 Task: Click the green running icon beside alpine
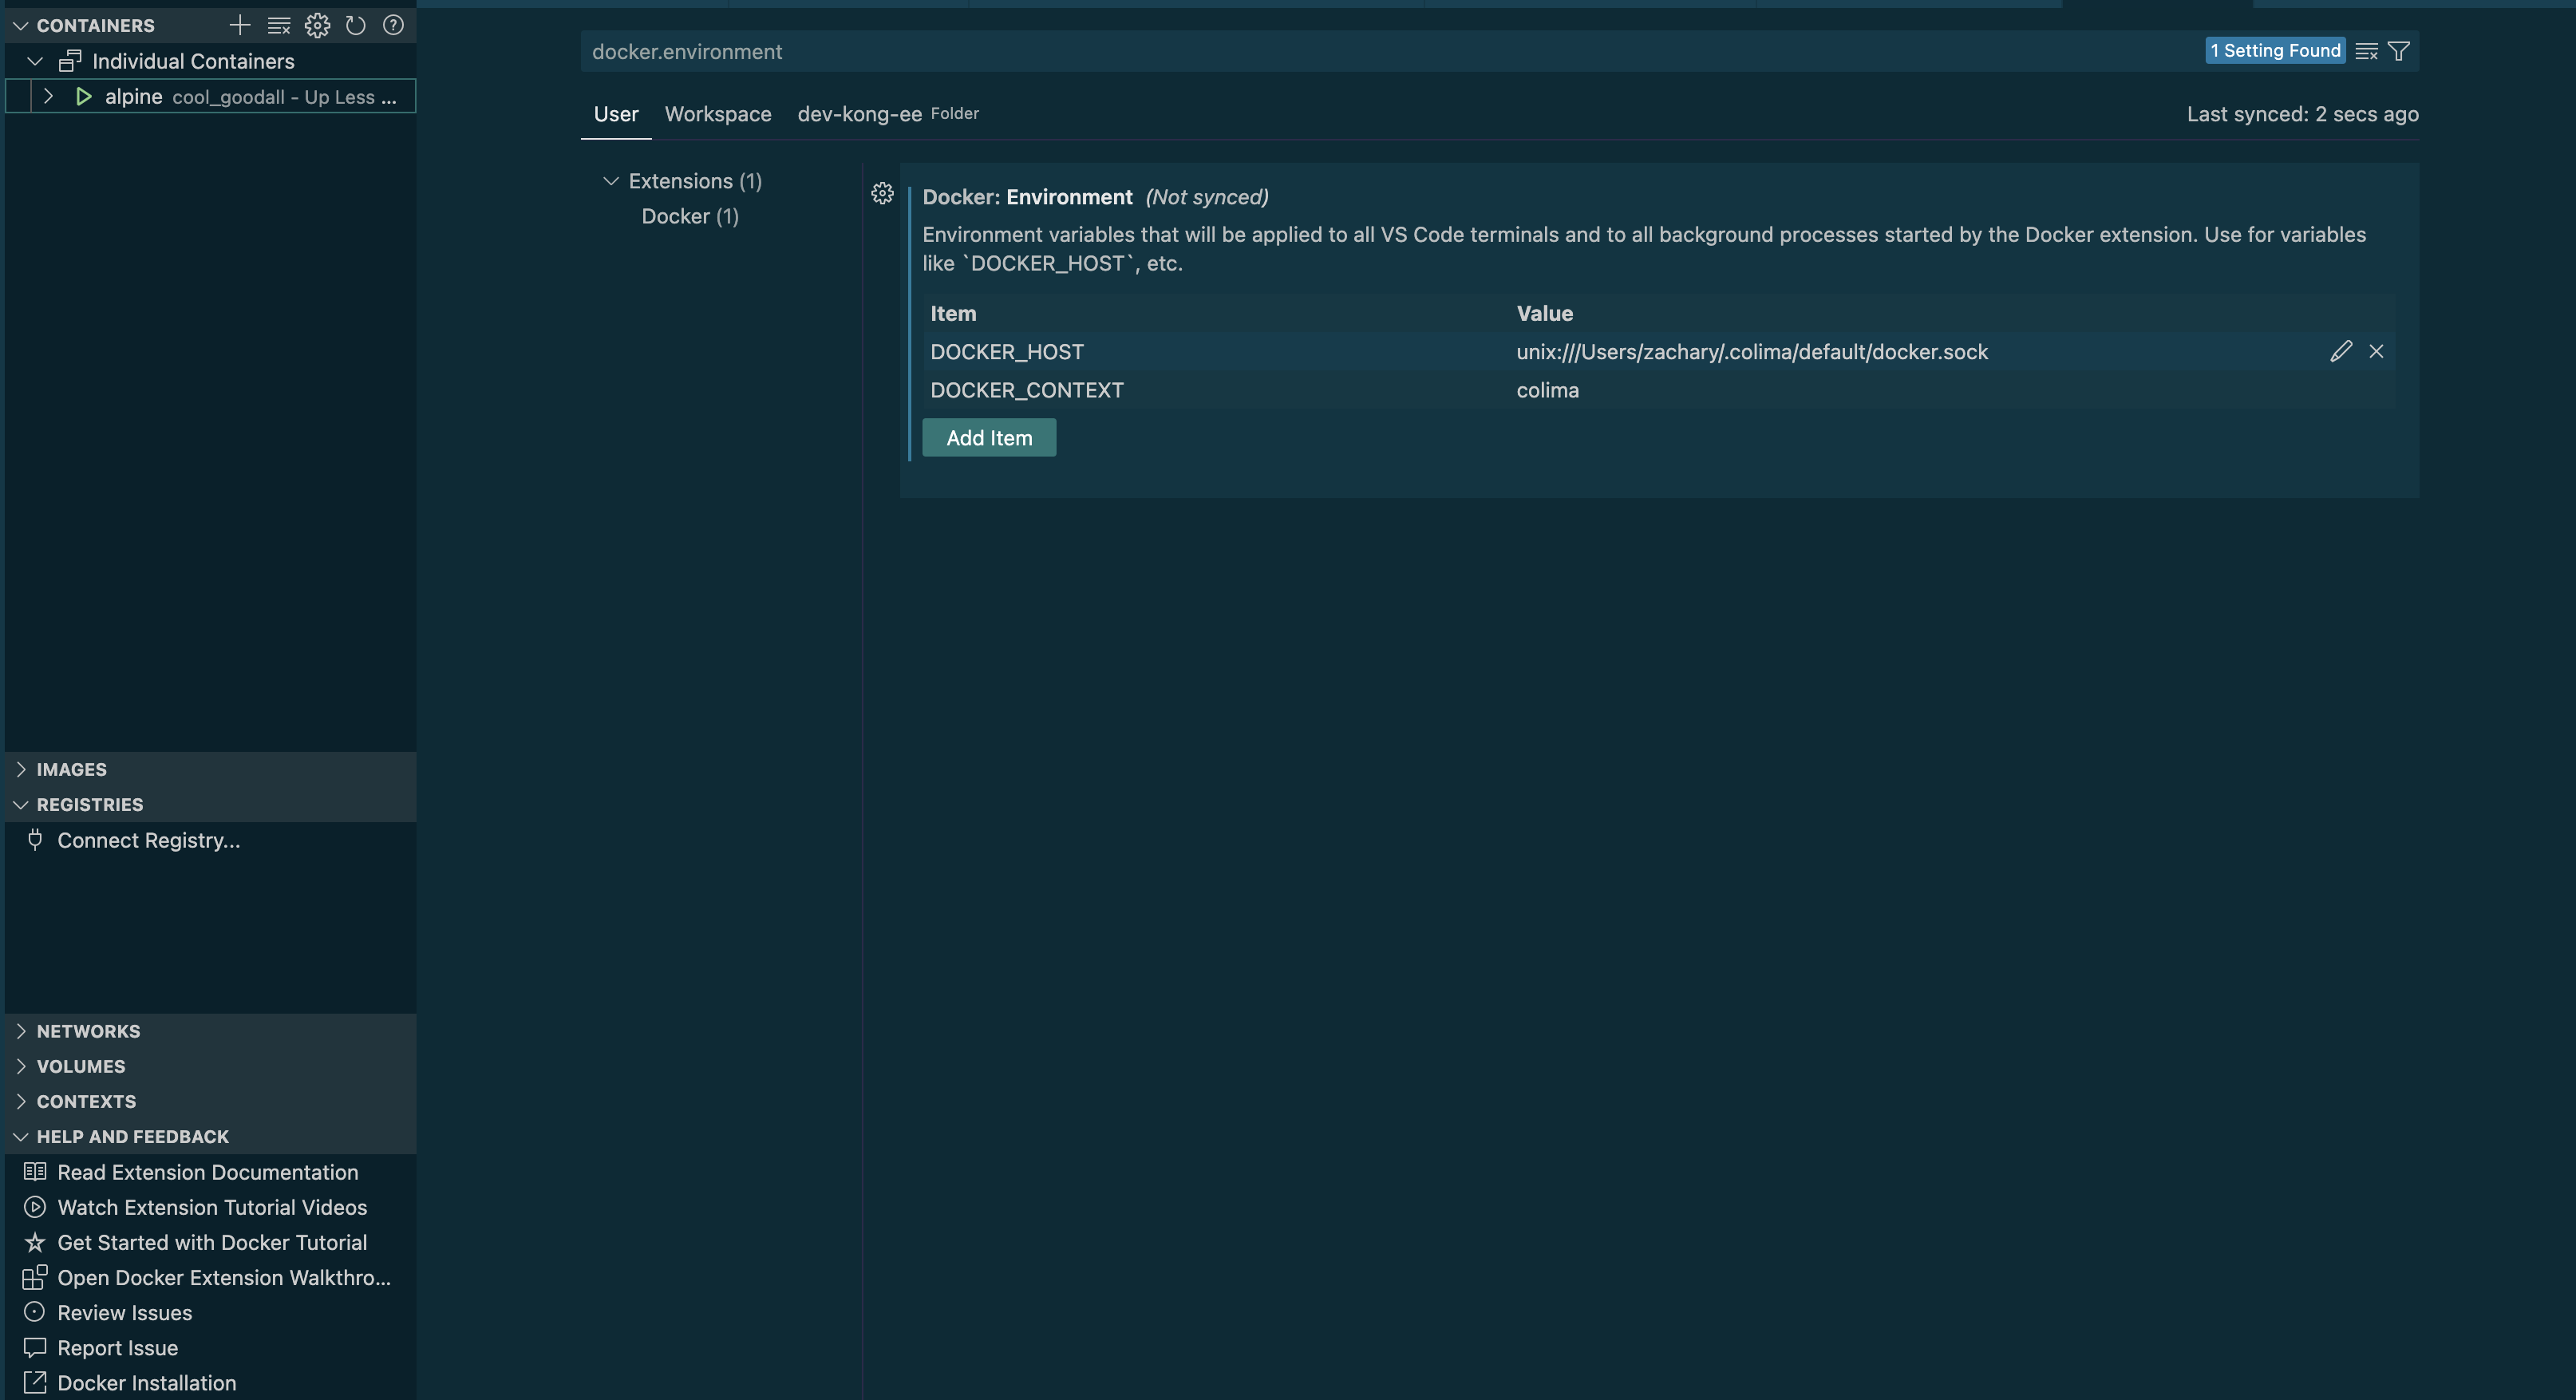coord(84,96)
